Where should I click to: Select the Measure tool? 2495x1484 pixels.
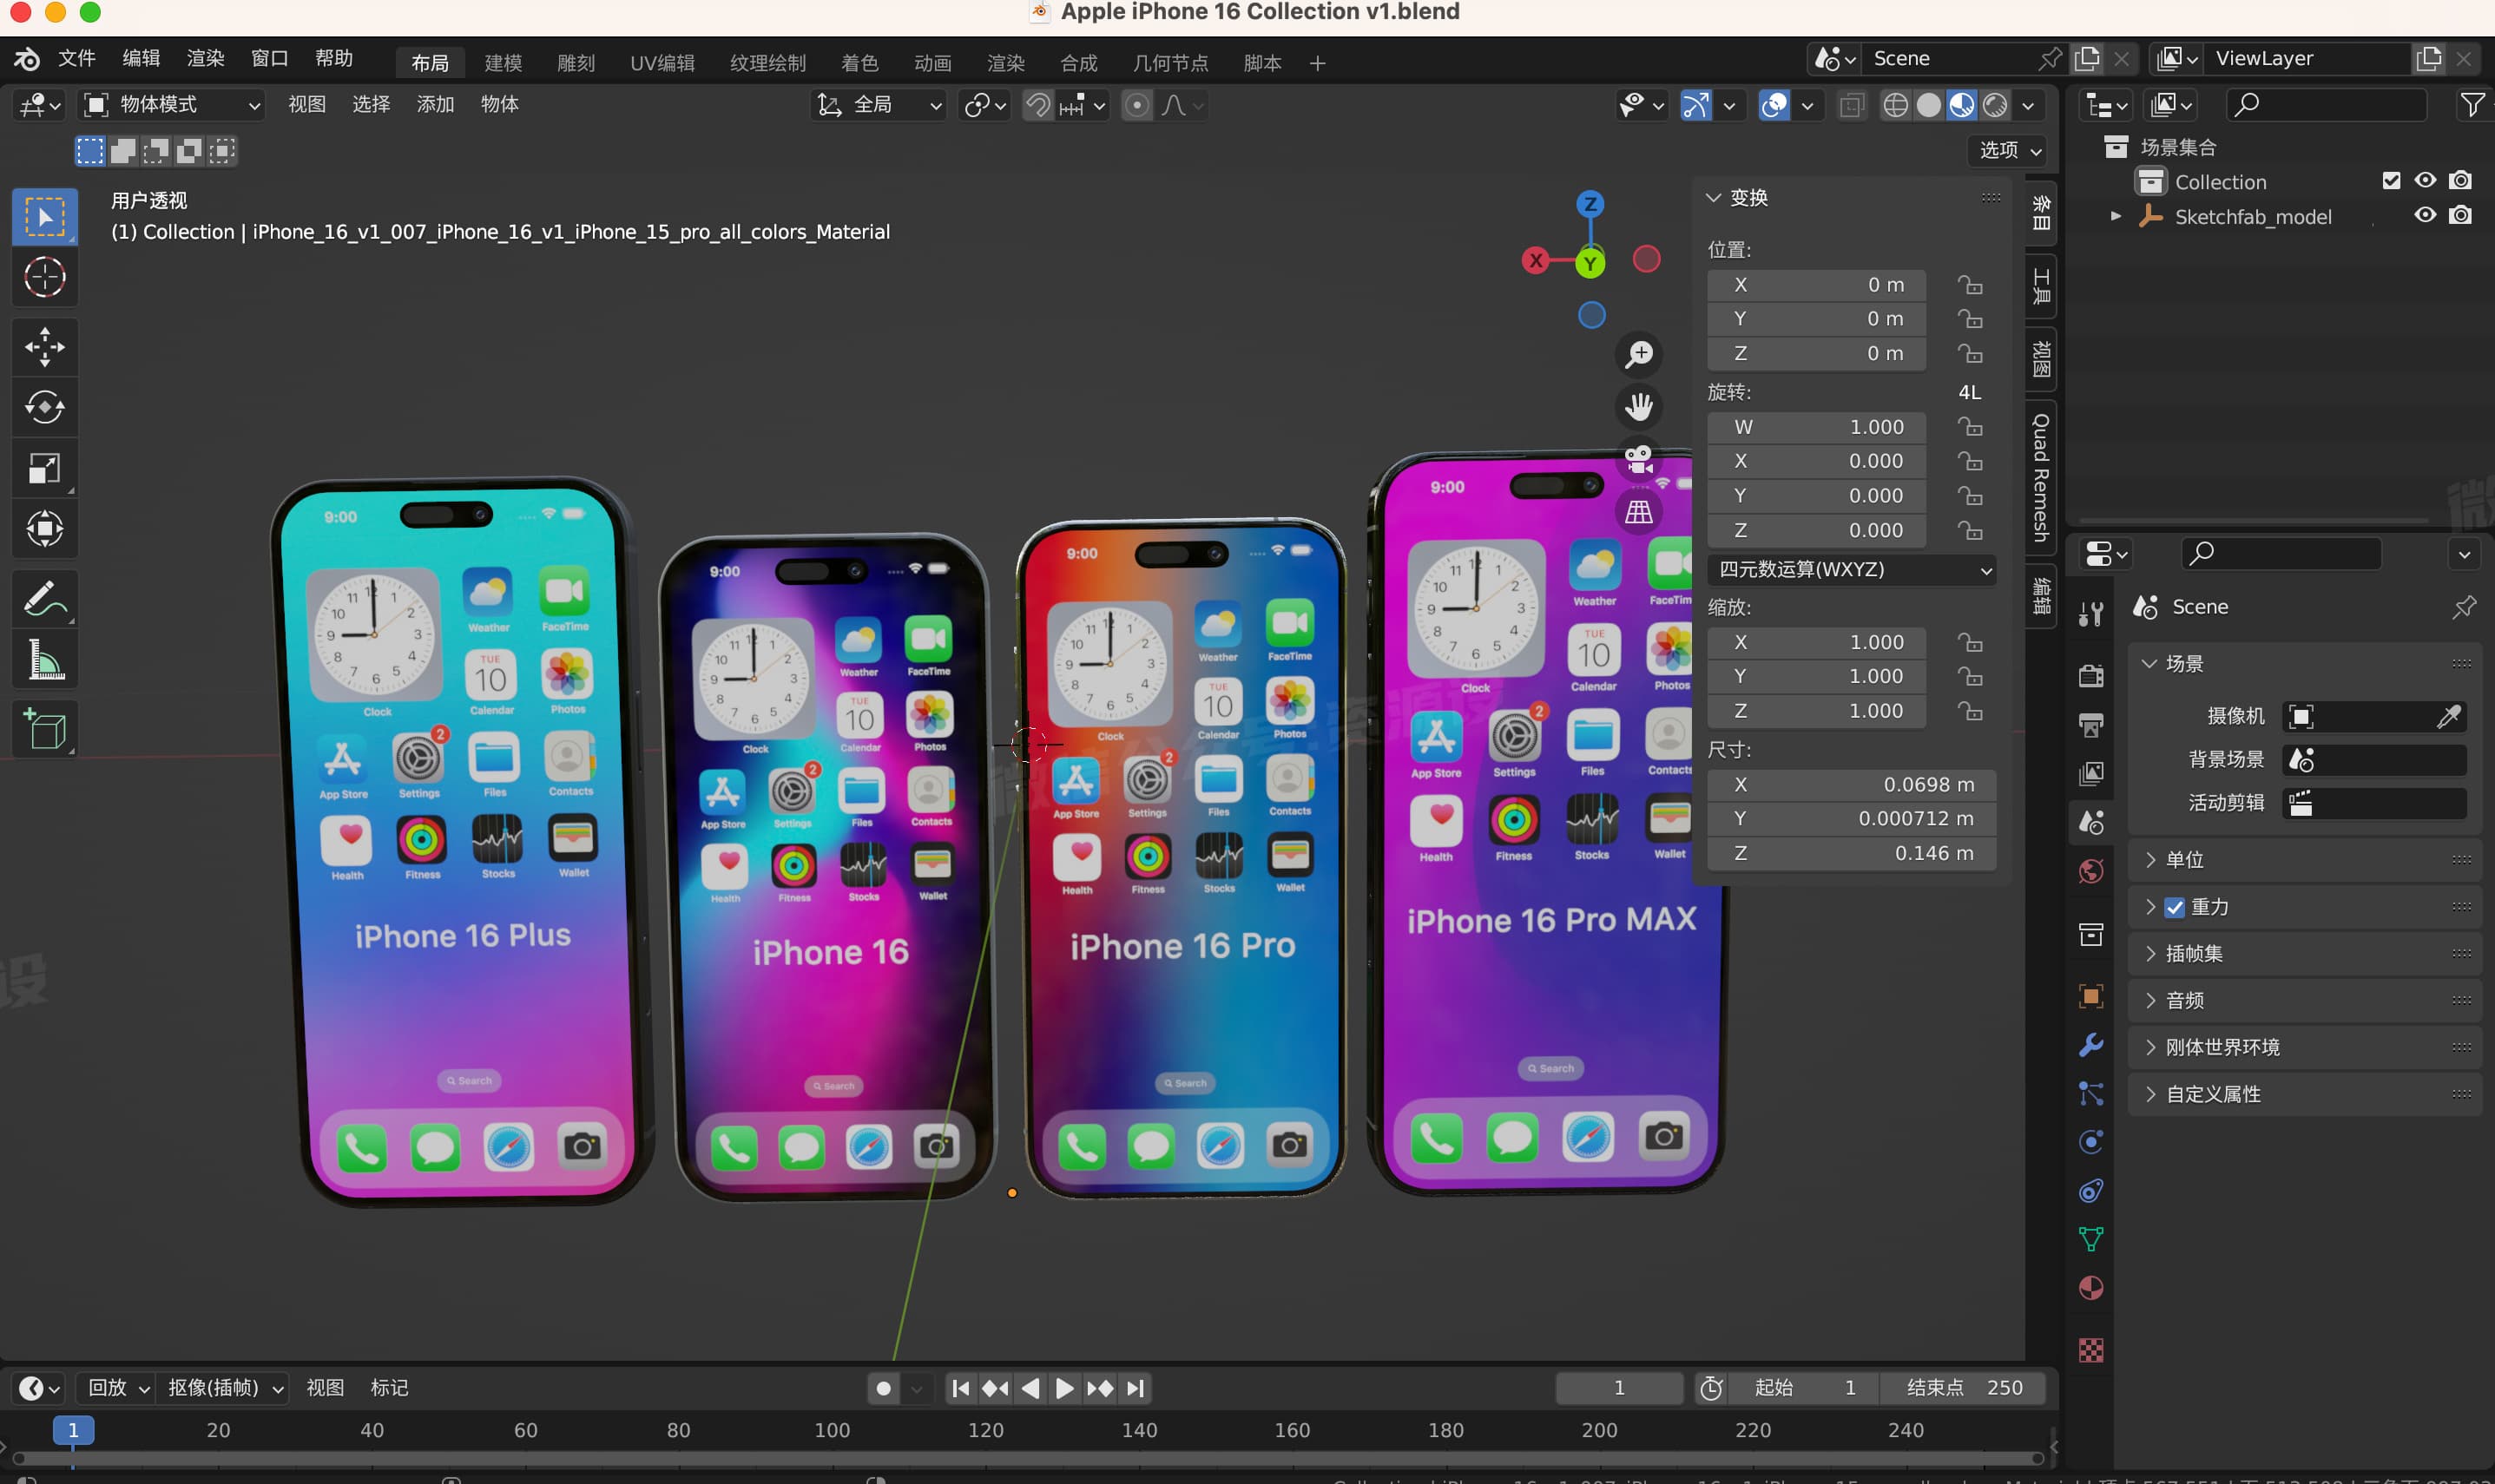click(45, 660)
